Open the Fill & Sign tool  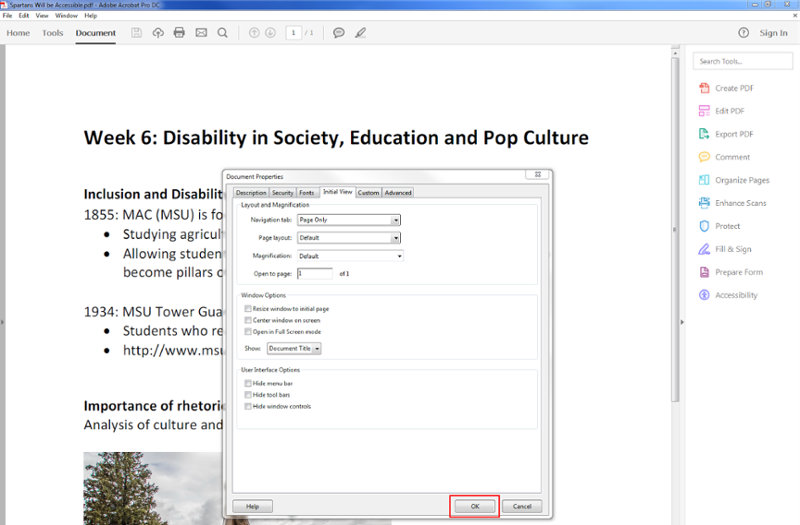725,249
